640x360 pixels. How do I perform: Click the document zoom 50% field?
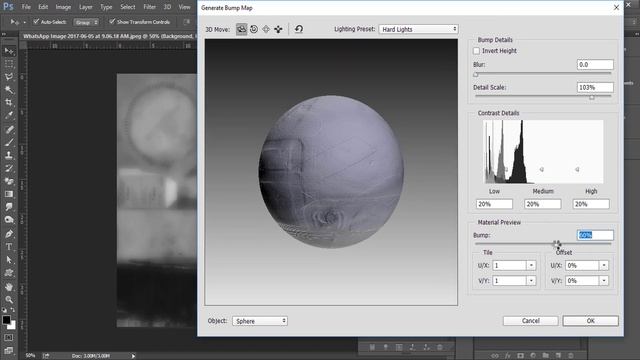coord(30,356)
